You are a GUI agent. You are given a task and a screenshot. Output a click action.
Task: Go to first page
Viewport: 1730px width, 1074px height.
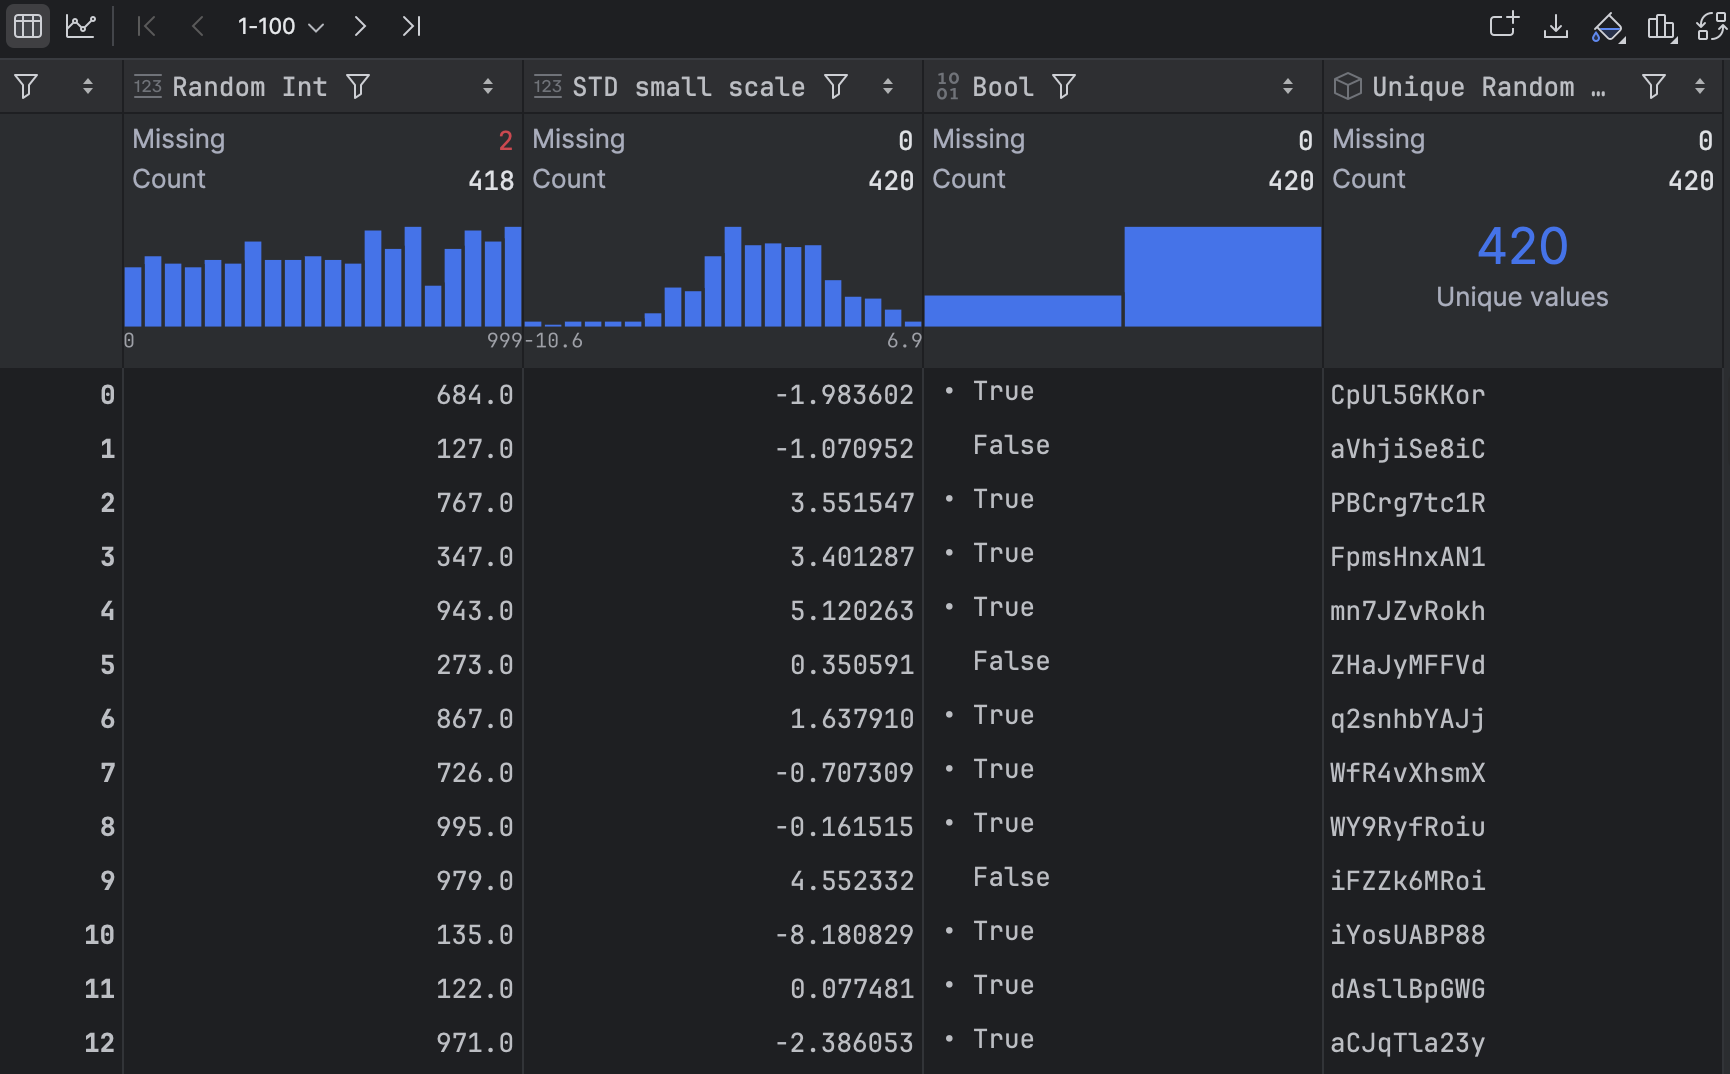click(146, 26)
